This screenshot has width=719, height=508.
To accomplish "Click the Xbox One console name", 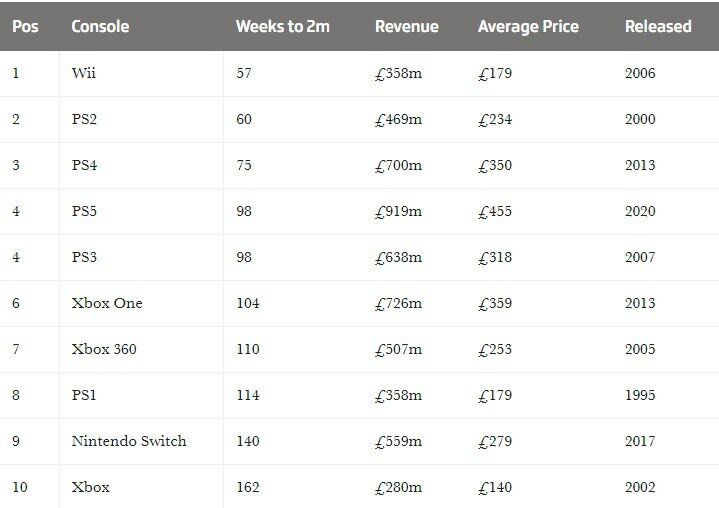I will coord(107,303).
